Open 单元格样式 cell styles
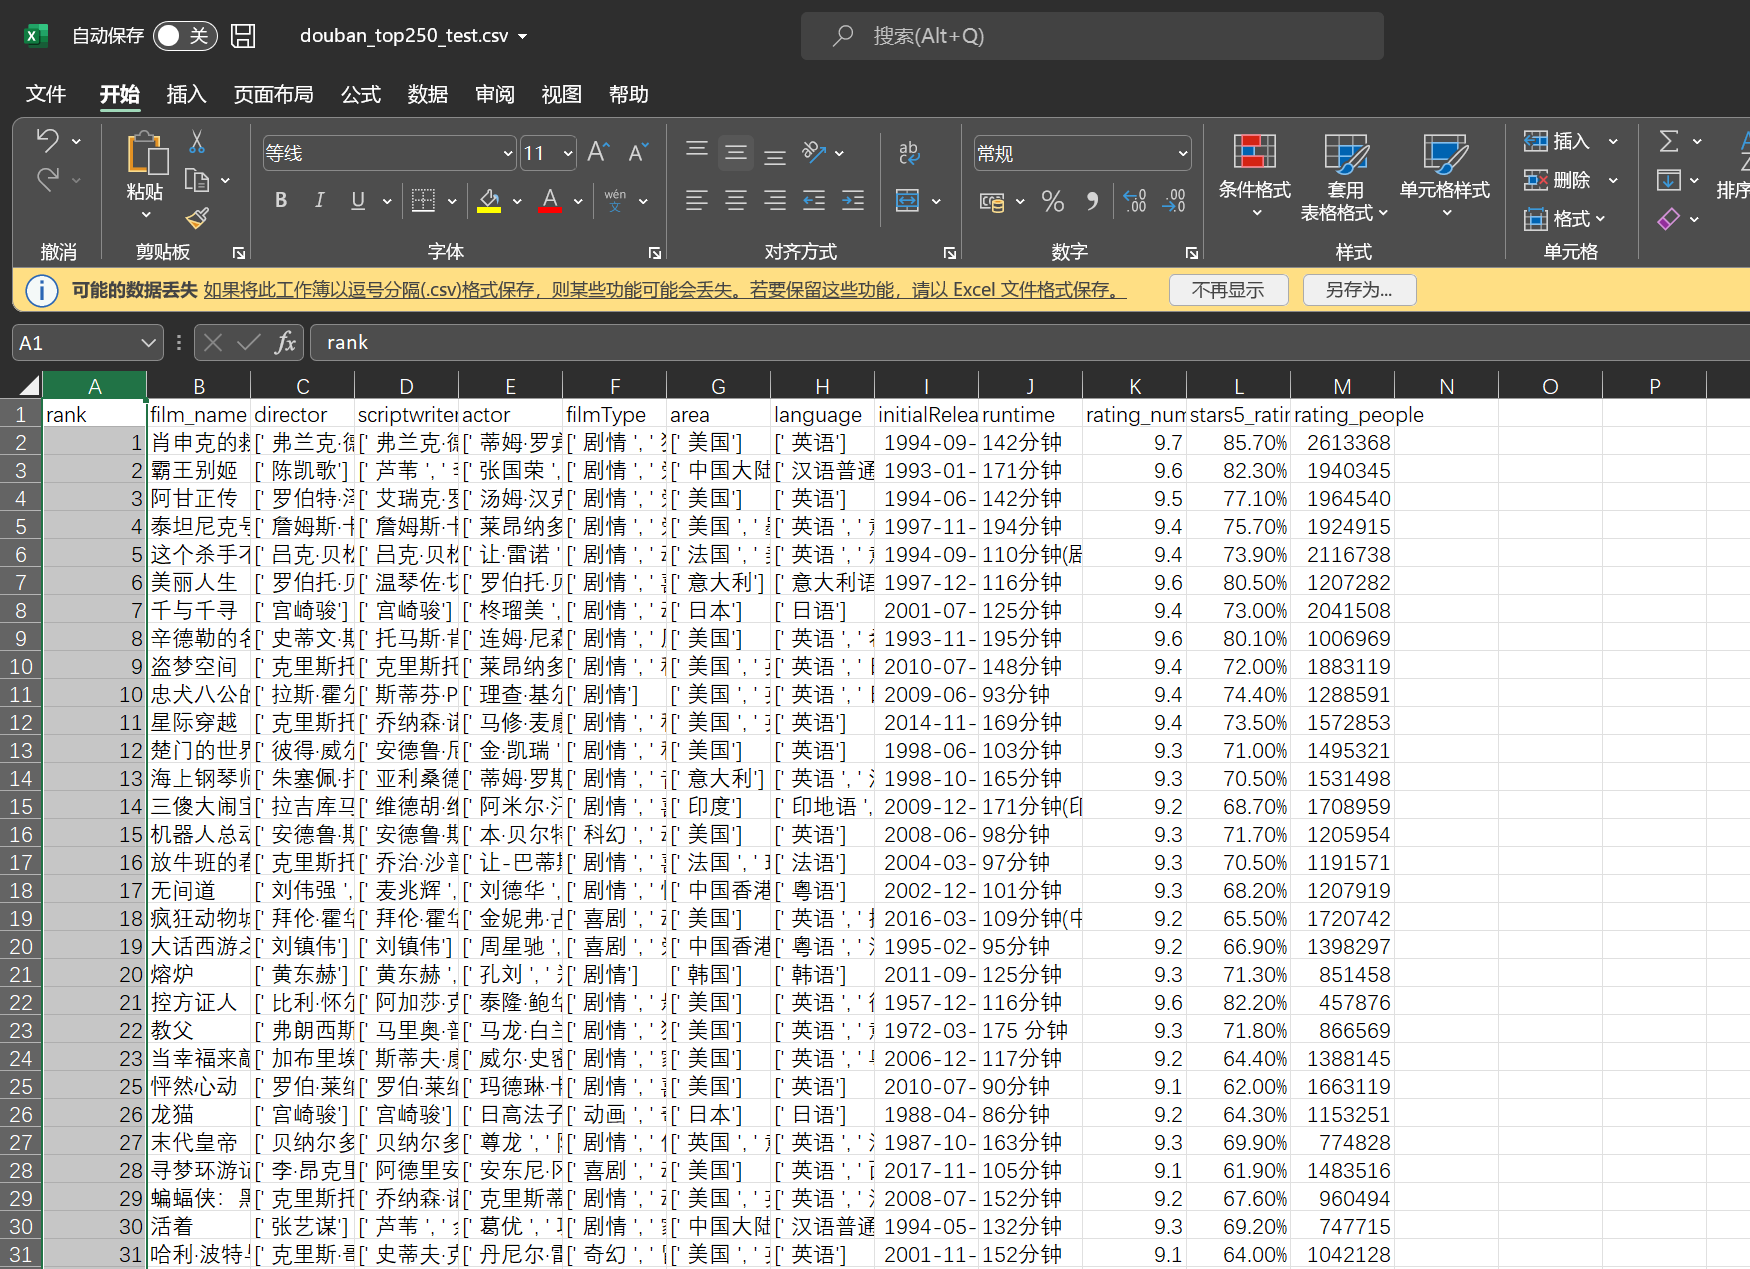Screen dimensions: 1750x1269 1445,175
